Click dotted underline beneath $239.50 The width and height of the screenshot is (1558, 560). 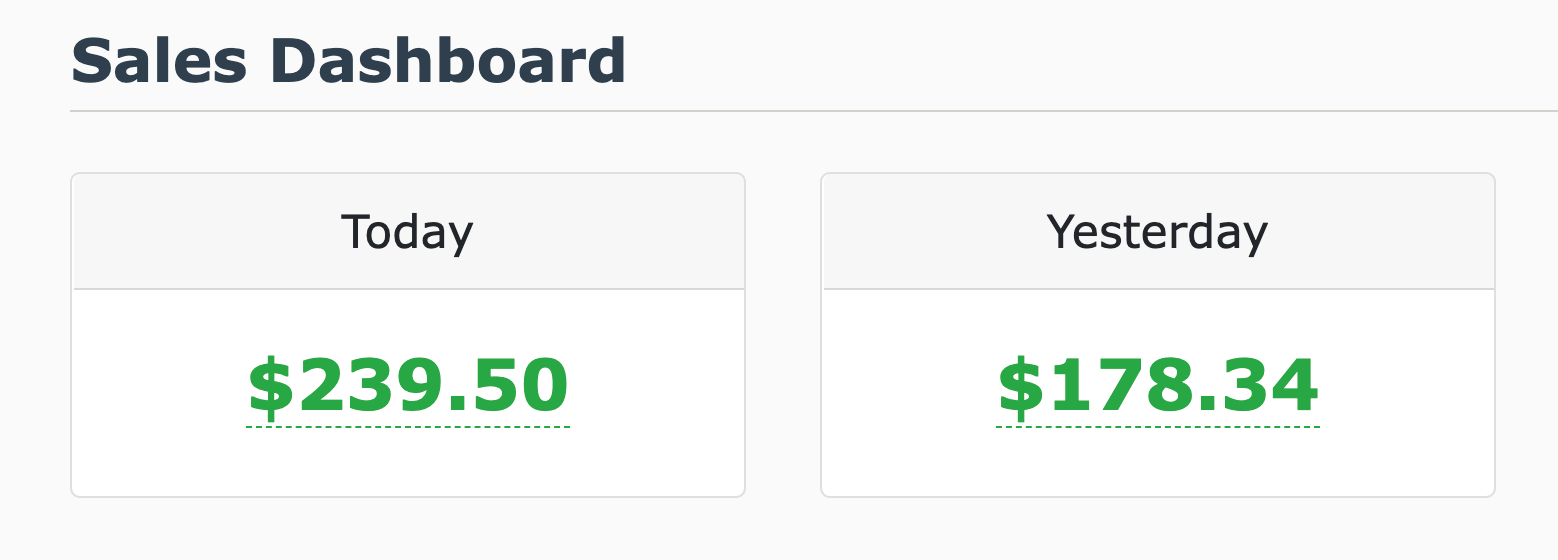[x=408, y=427]
